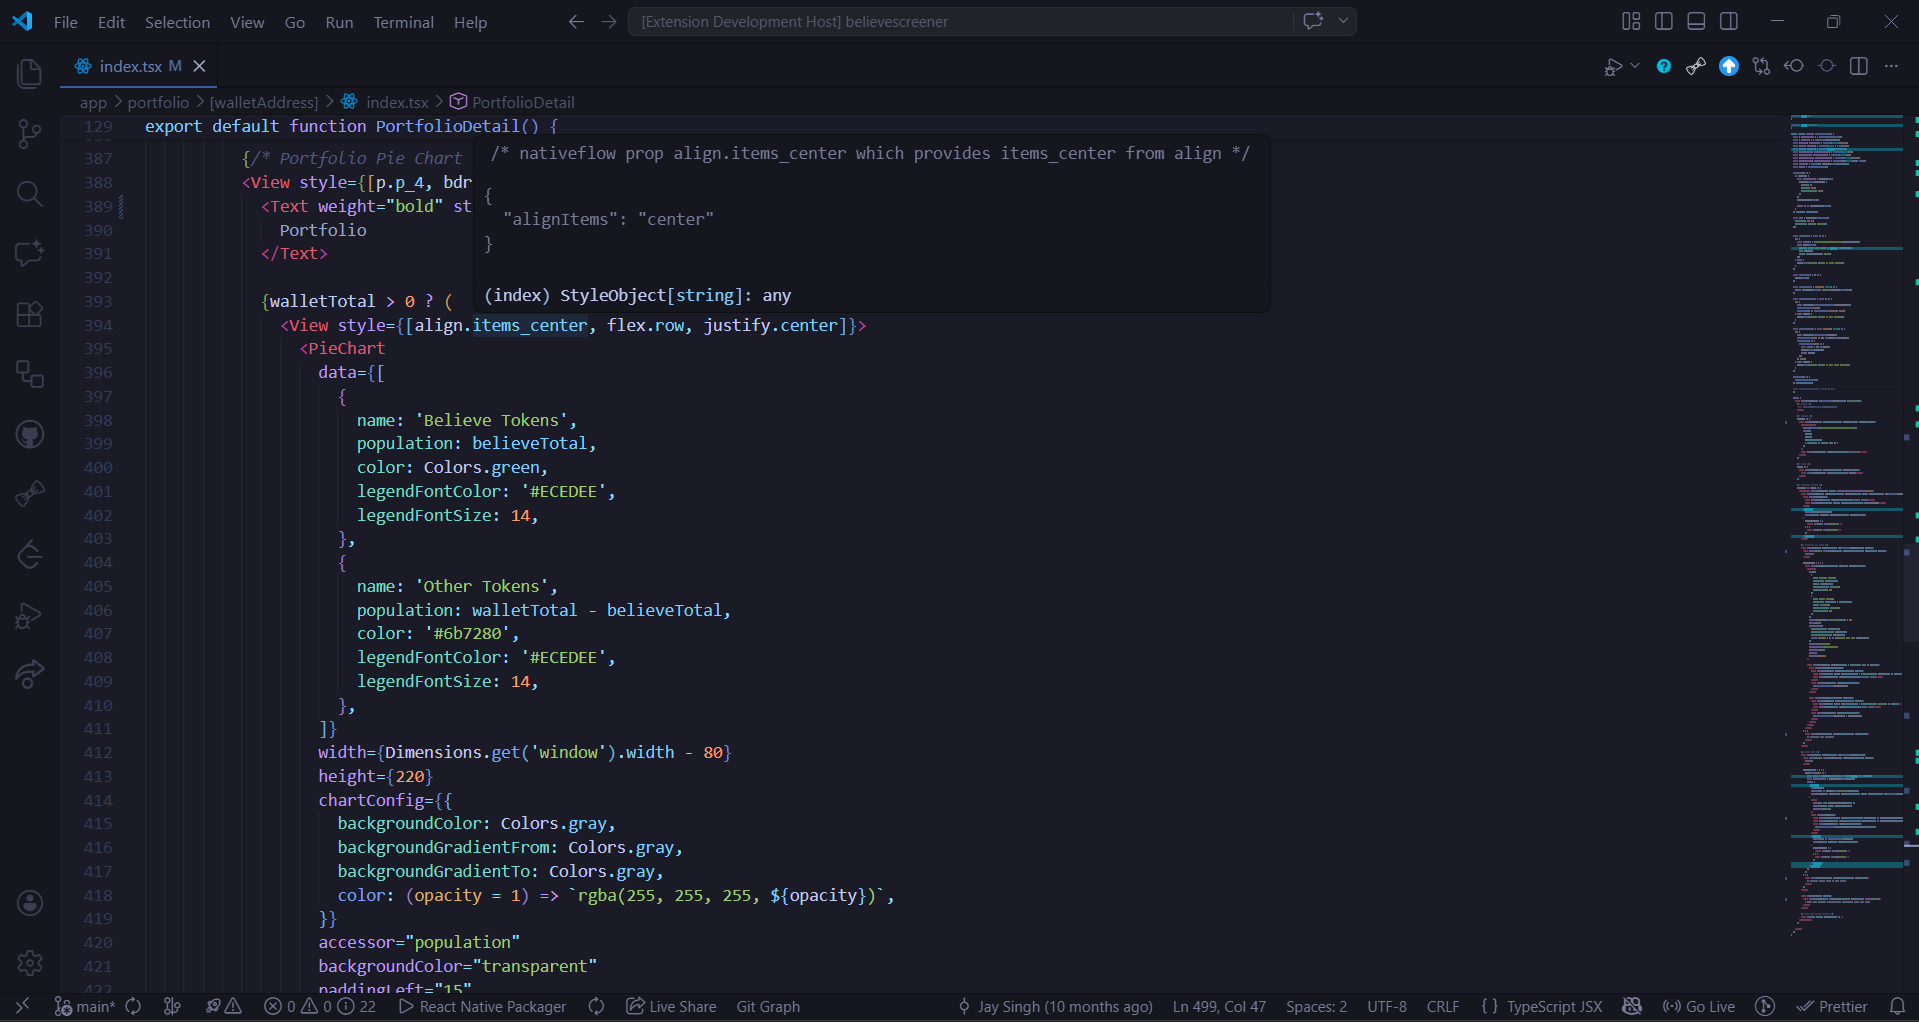The image size is (1919, 1022).
Task: Click the Run or Debug button in the editor toolbar
Action: coord(1613,66)
